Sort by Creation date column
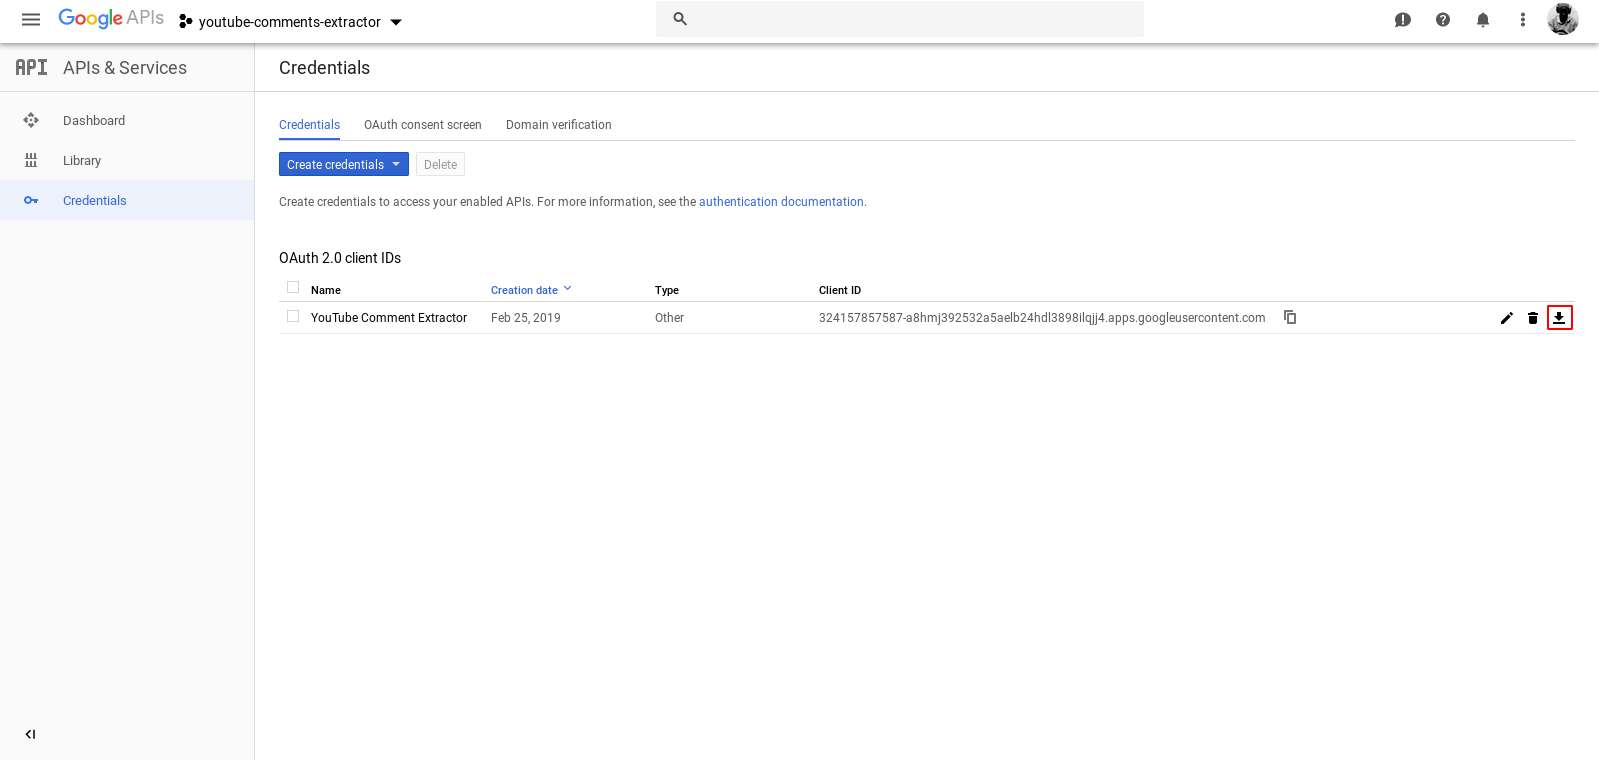Viewport: 1599px width, 760px height. pos(524,290)
